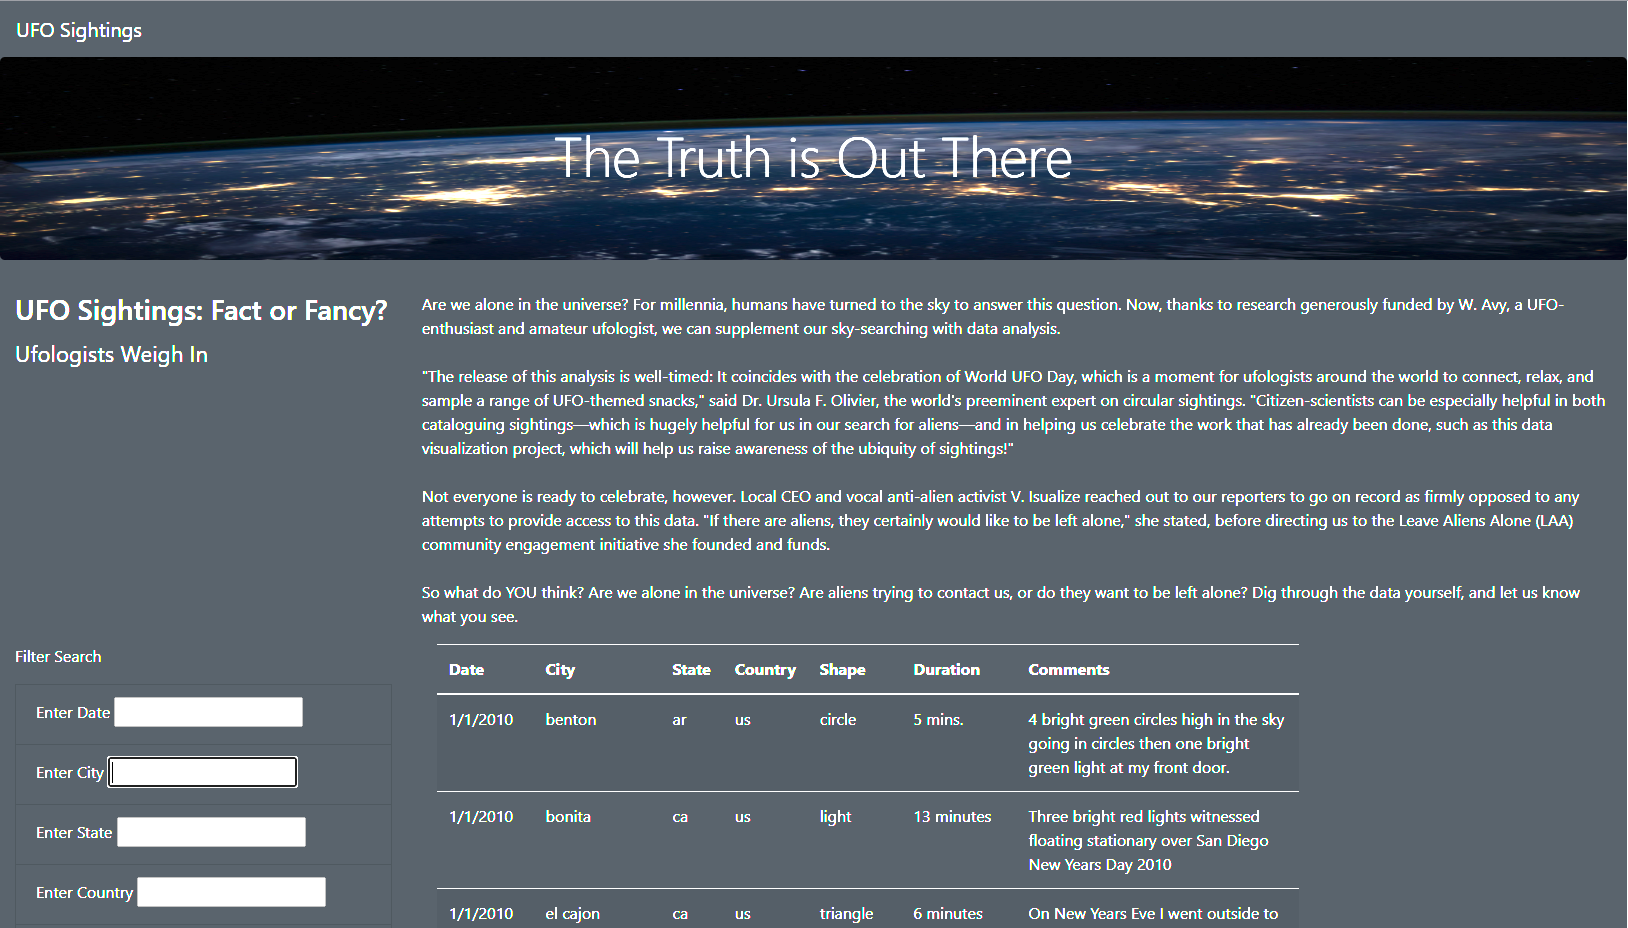This screenshot has height=928, width=1628.
Task: Click the Ufologists Weigh In subtitle
Action: [x=111, y=354]
